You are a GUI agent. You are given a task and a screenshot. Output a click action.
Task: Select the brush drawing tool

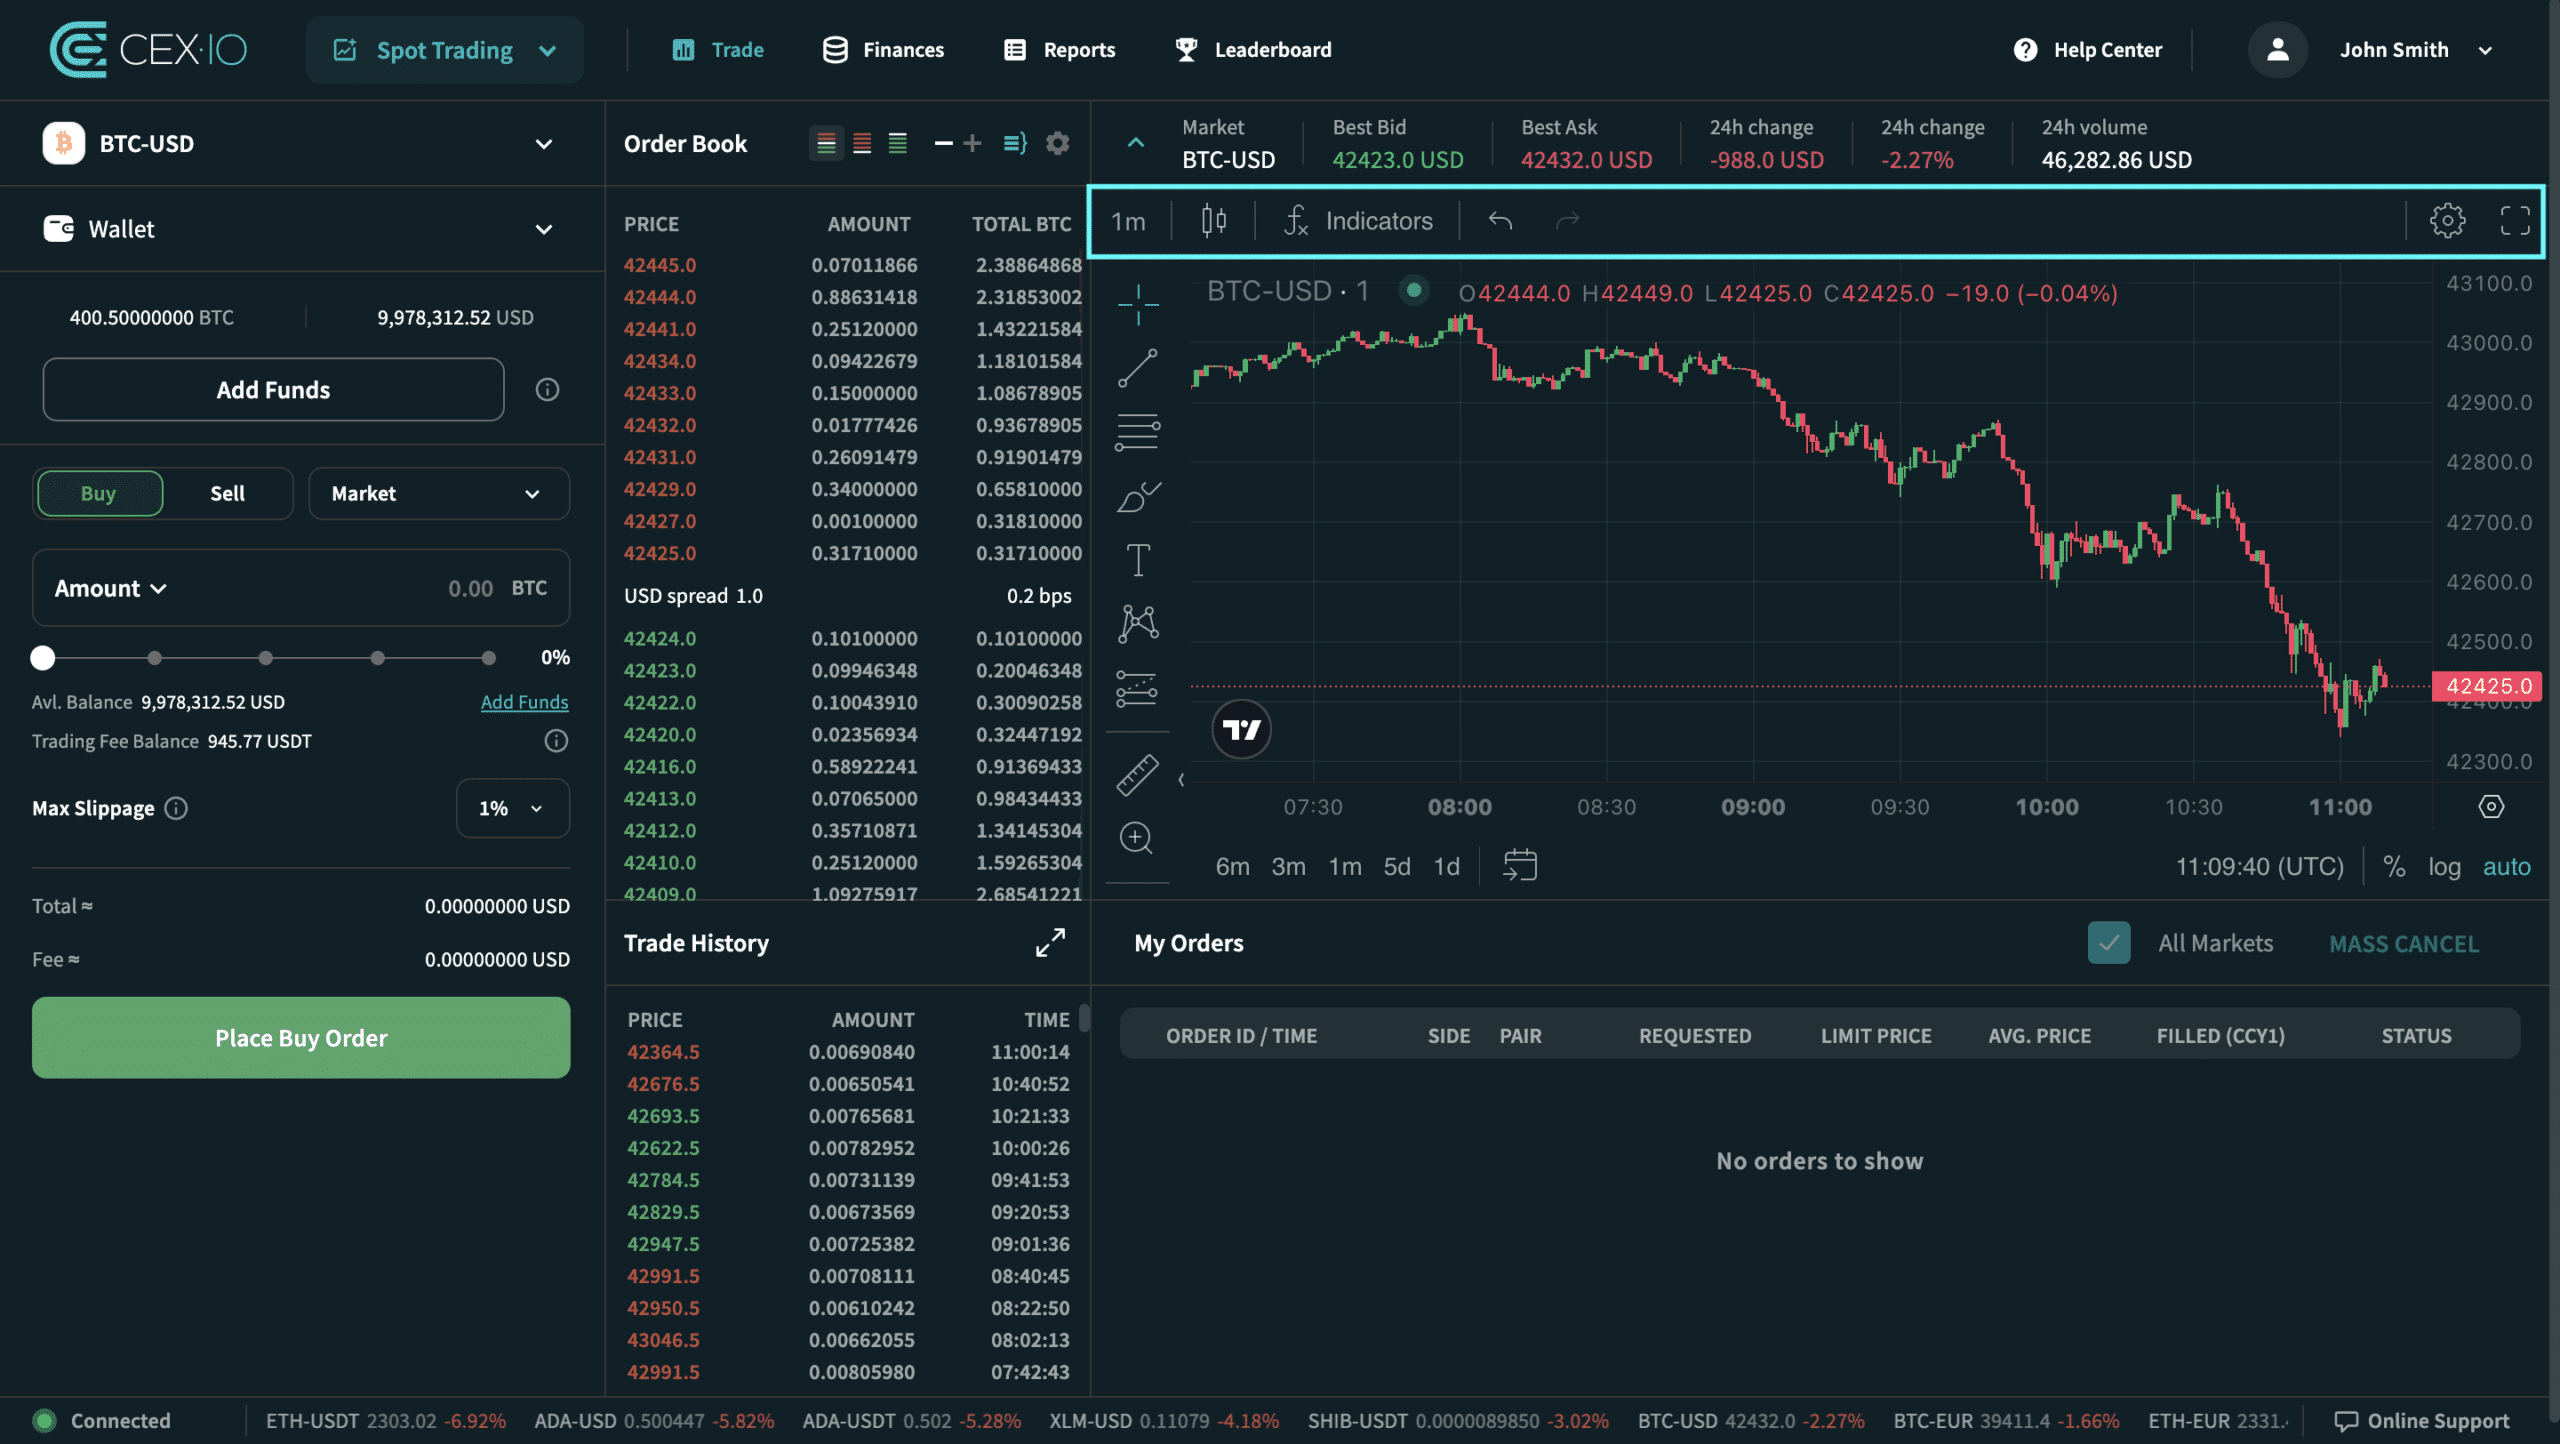1138,496
